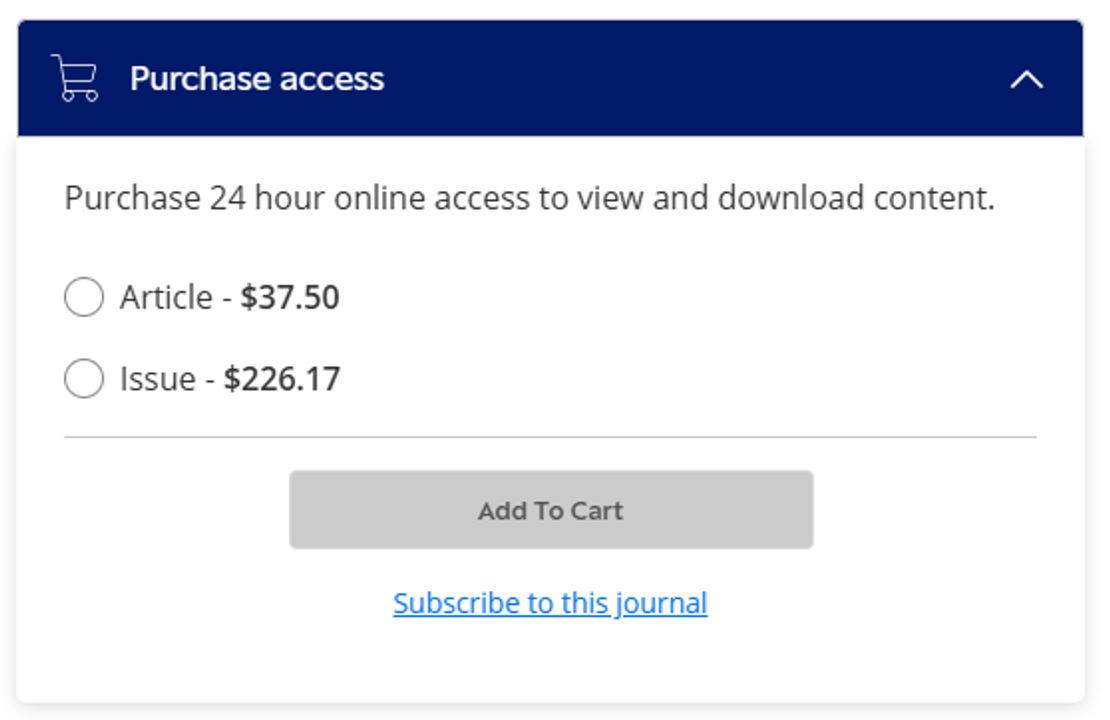Image resolution: width=1110 pixels, height=720 pixels.
Task: Select the Article radio button
Action: tap(84, 297)
